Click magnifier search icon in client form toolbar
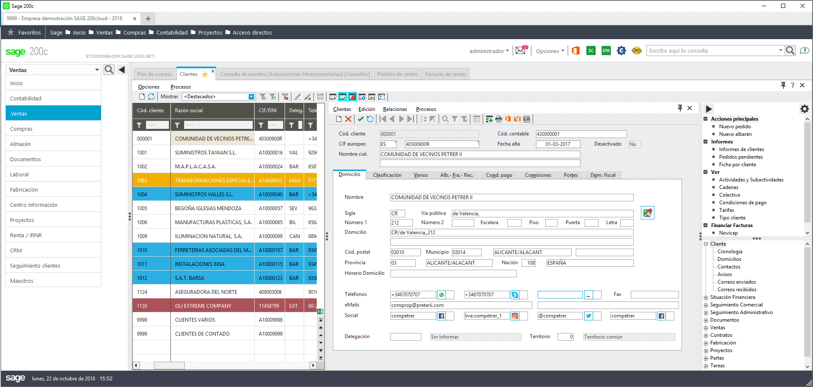Screen dimensions: 813x387 [445, 119]
